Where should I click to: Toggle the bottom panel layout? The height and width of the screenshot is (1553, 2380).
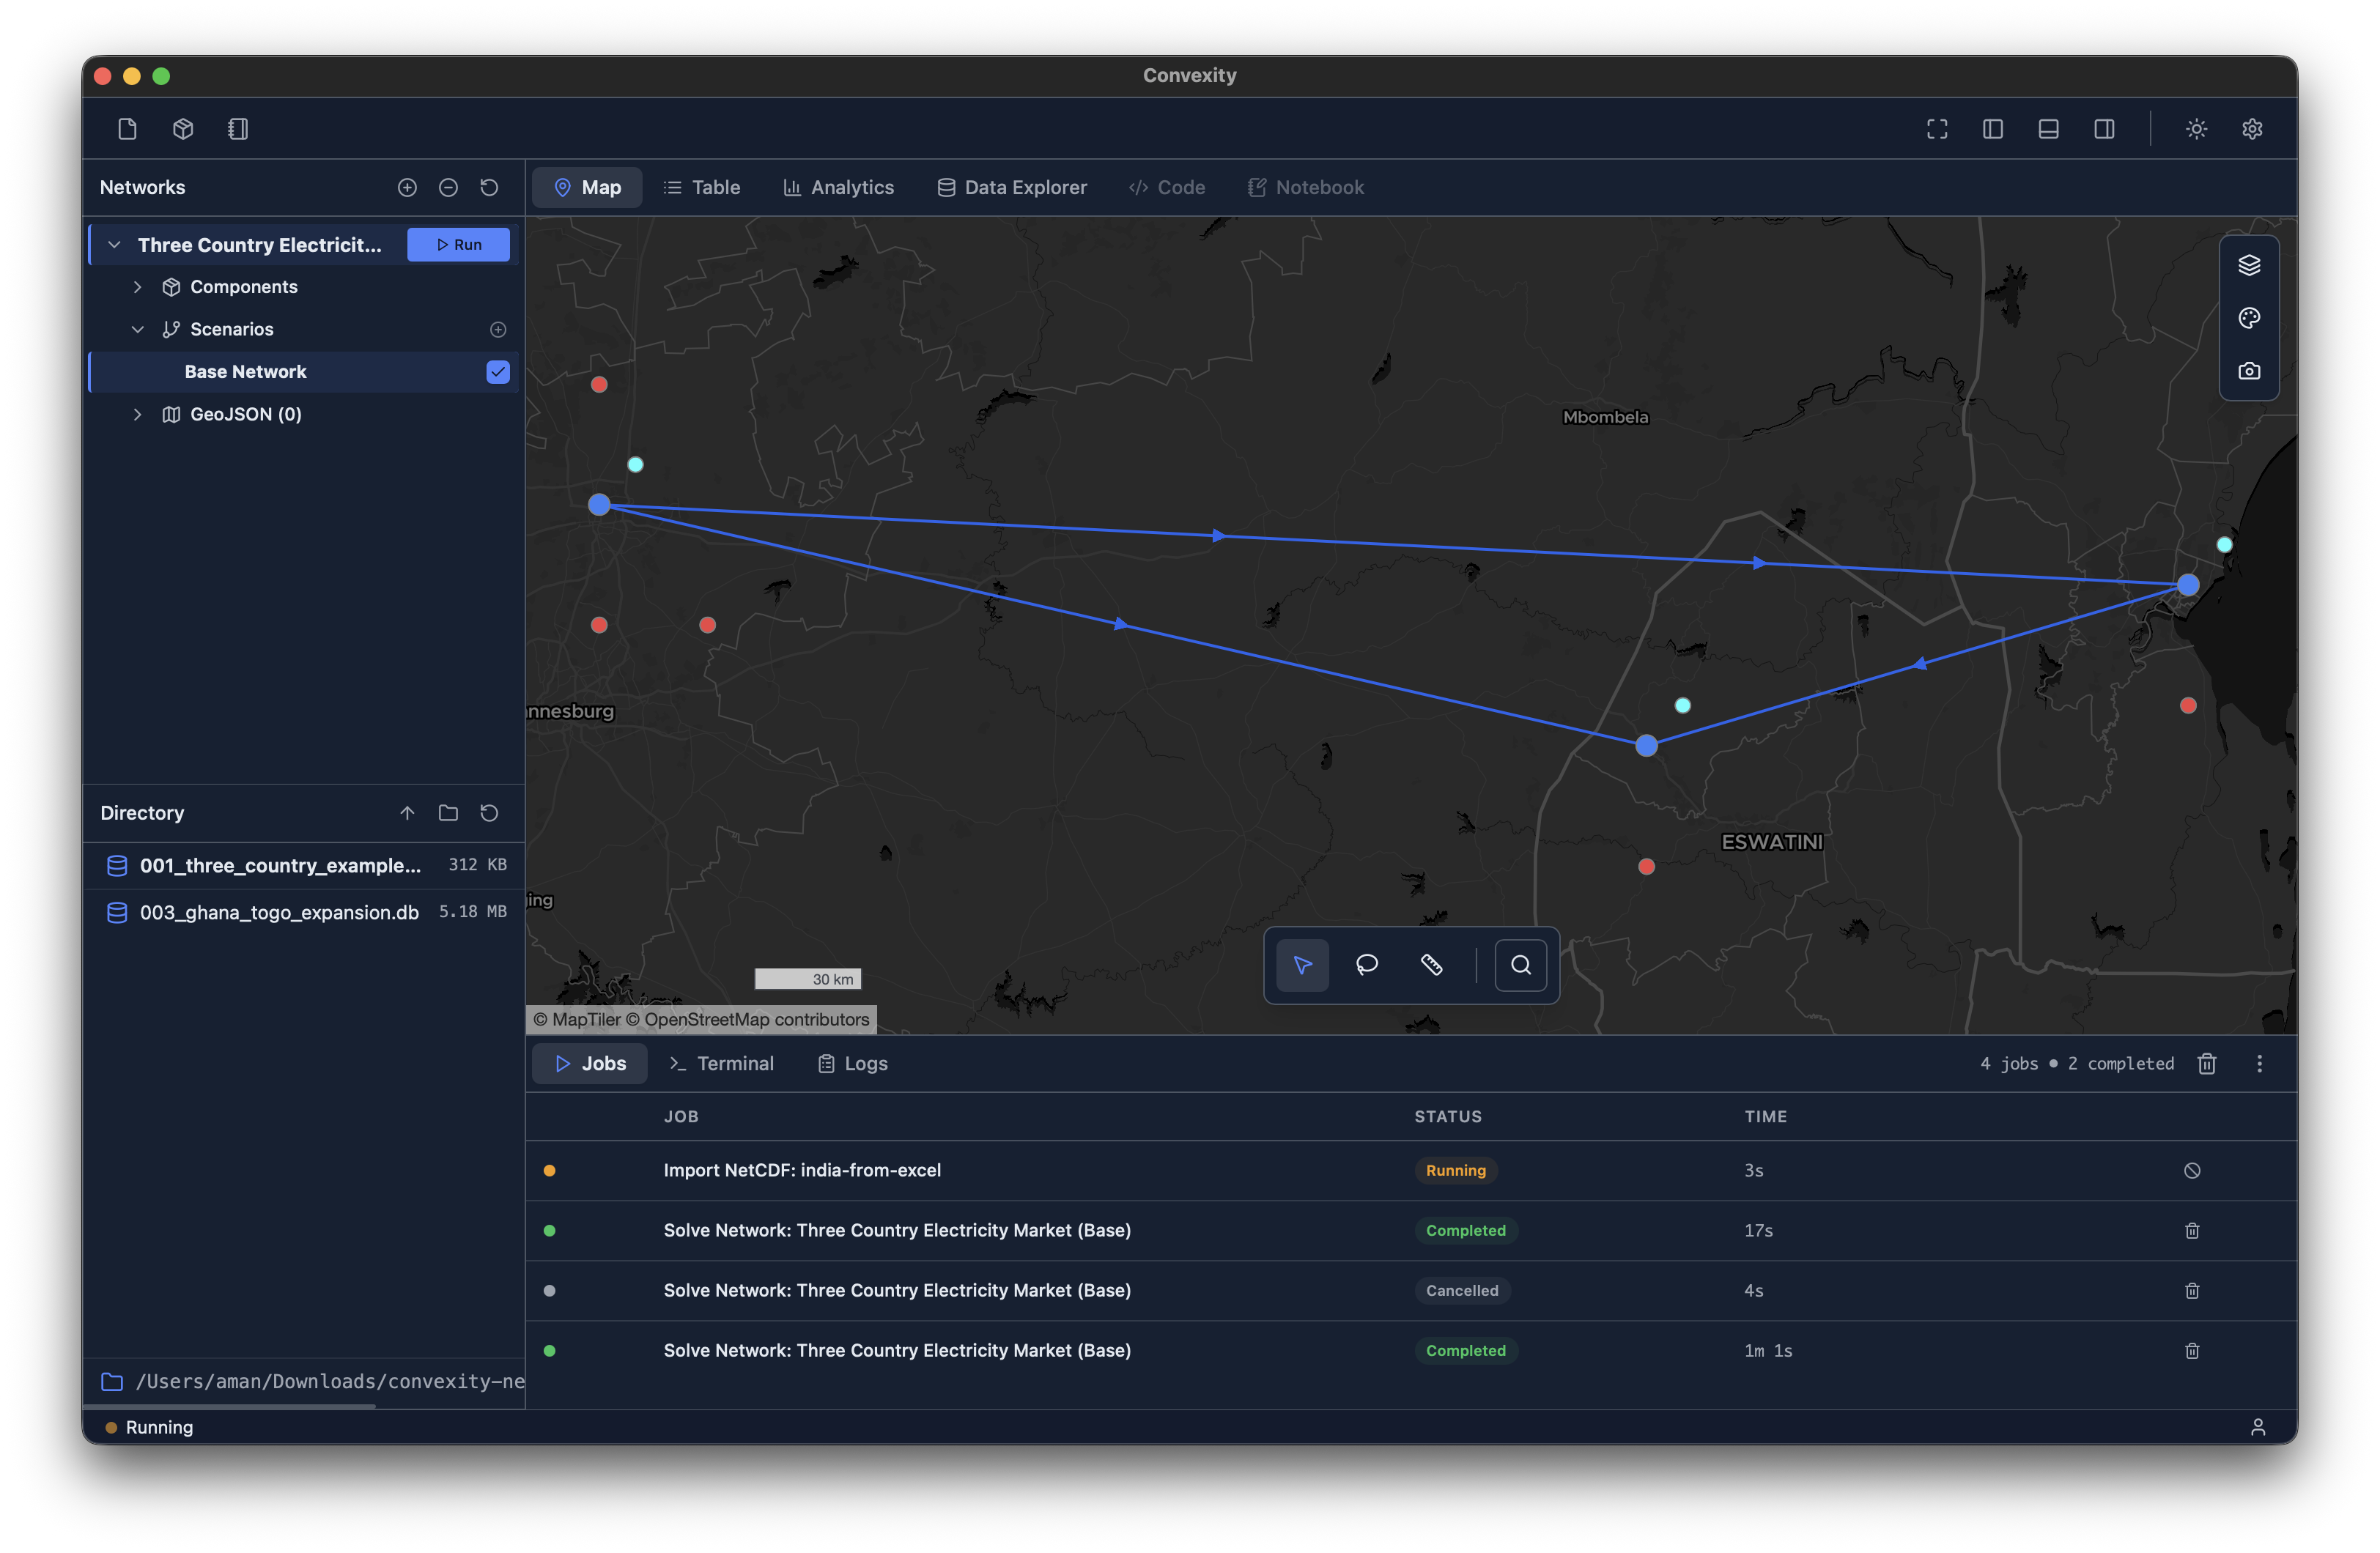click(2047, 129)
